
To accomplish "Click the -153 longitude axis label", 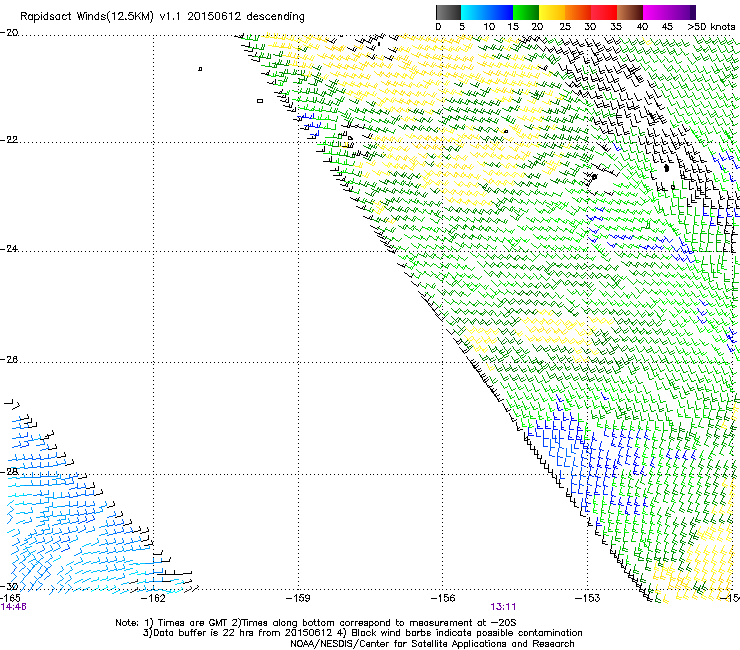I will (588, 598).
